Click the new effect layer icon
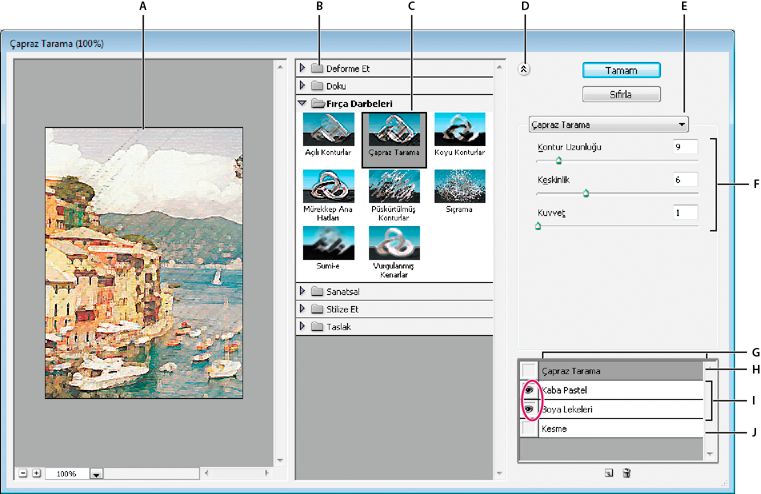 click(609, 473)
